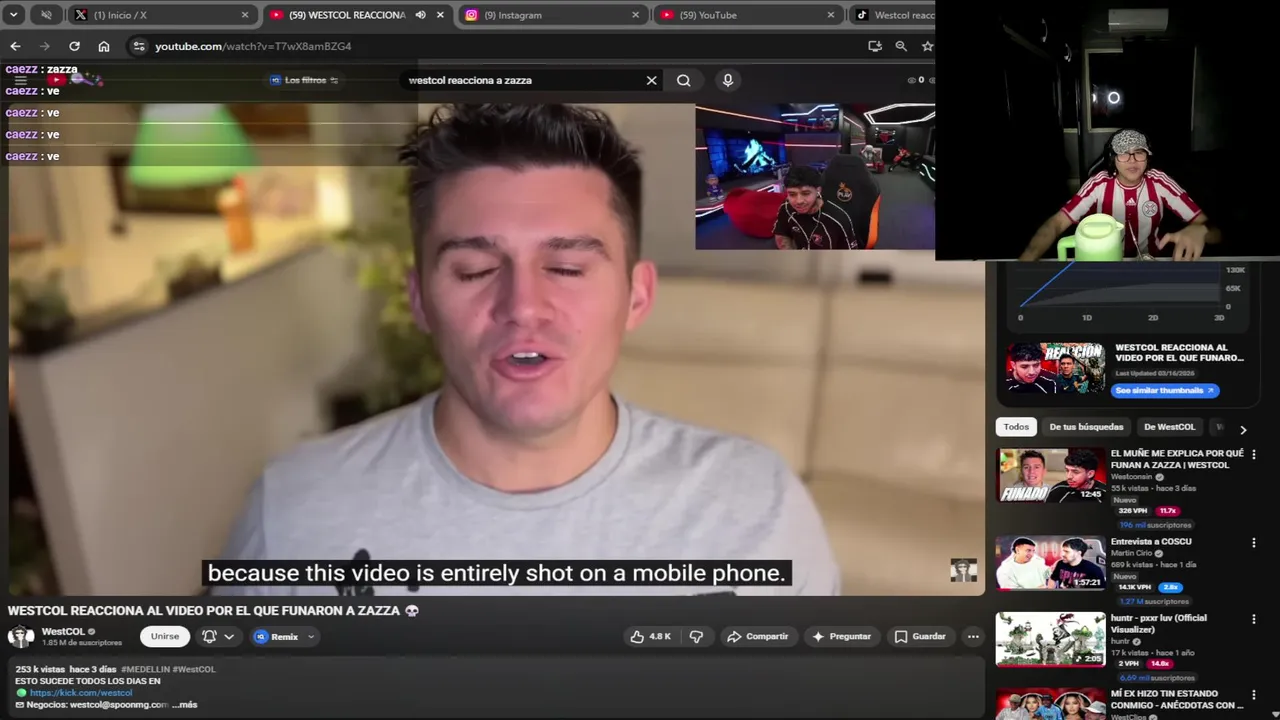Close the (59) YouTube tab
The height and width of the screenshot is (720, 1280).
[x=830, y=15]
